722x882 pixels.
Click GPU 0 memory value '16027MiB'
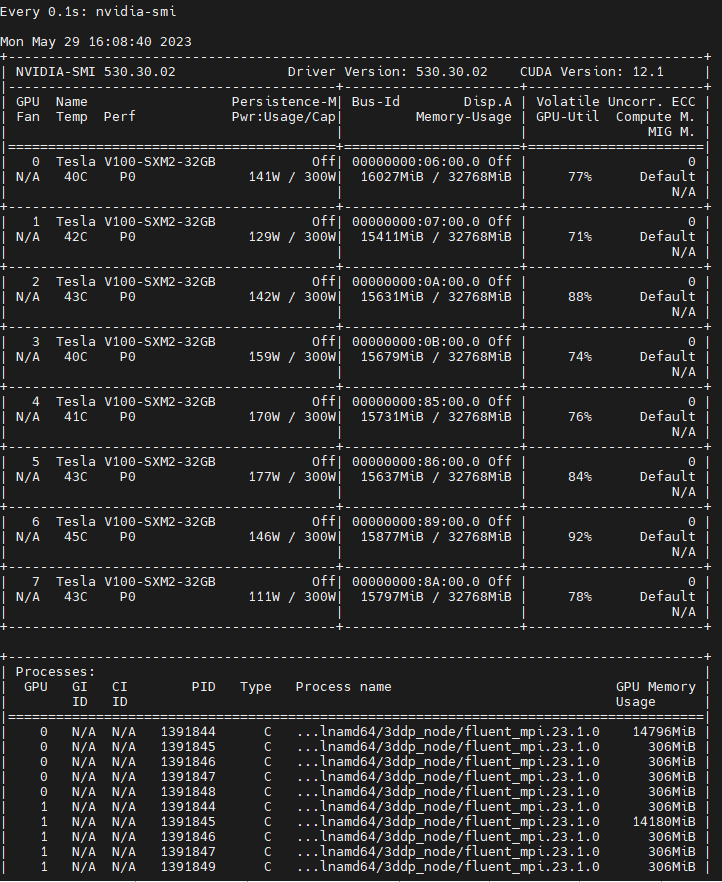(392, 177)
